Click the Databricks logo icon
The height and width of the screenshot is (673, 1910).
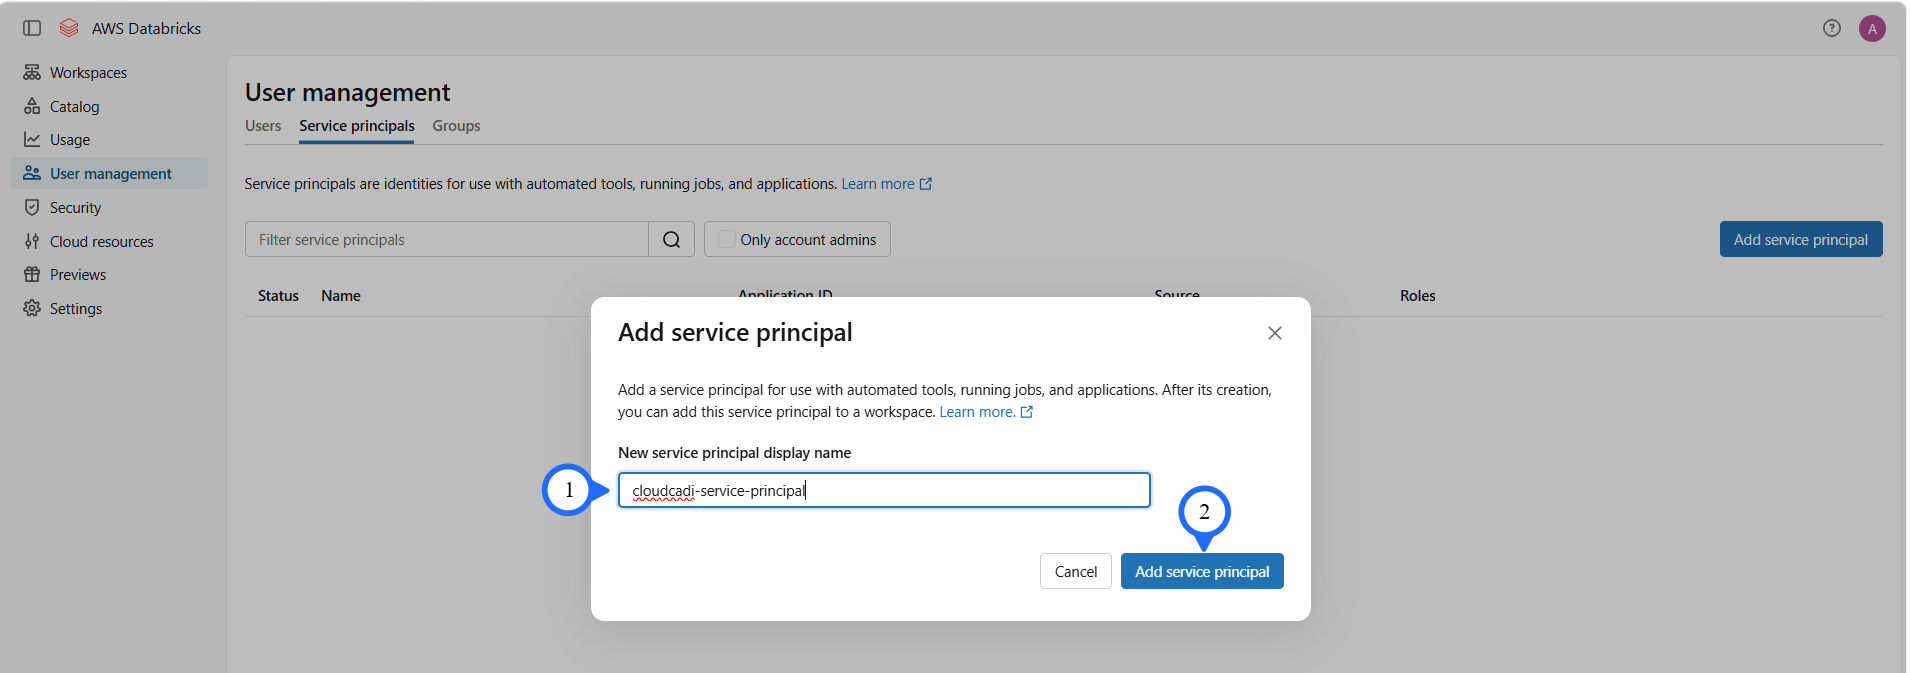point(69,28)
